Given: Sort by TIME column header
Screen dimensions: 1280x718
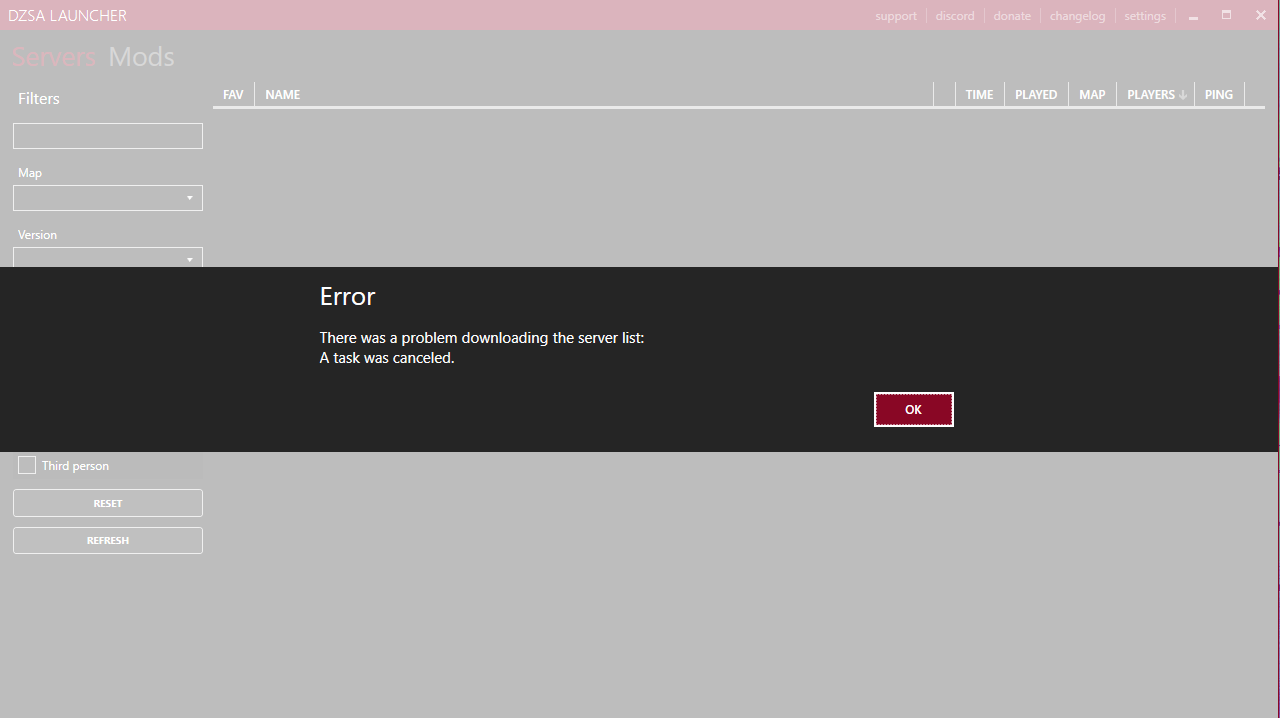Looking at the screenshot, I should click(979, 94).
